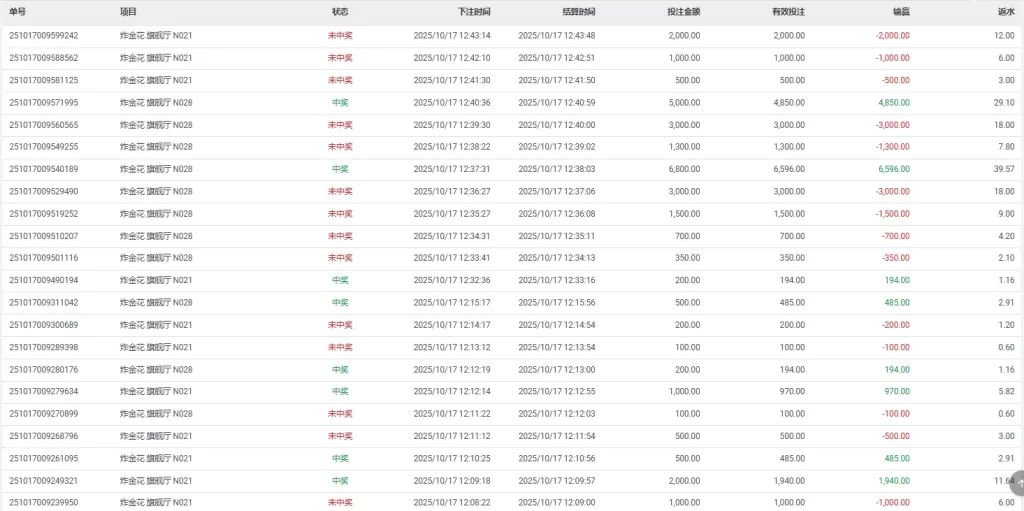Click the 状态 column header
Screen dimensions: 1024x511
[x=340, y=11]
